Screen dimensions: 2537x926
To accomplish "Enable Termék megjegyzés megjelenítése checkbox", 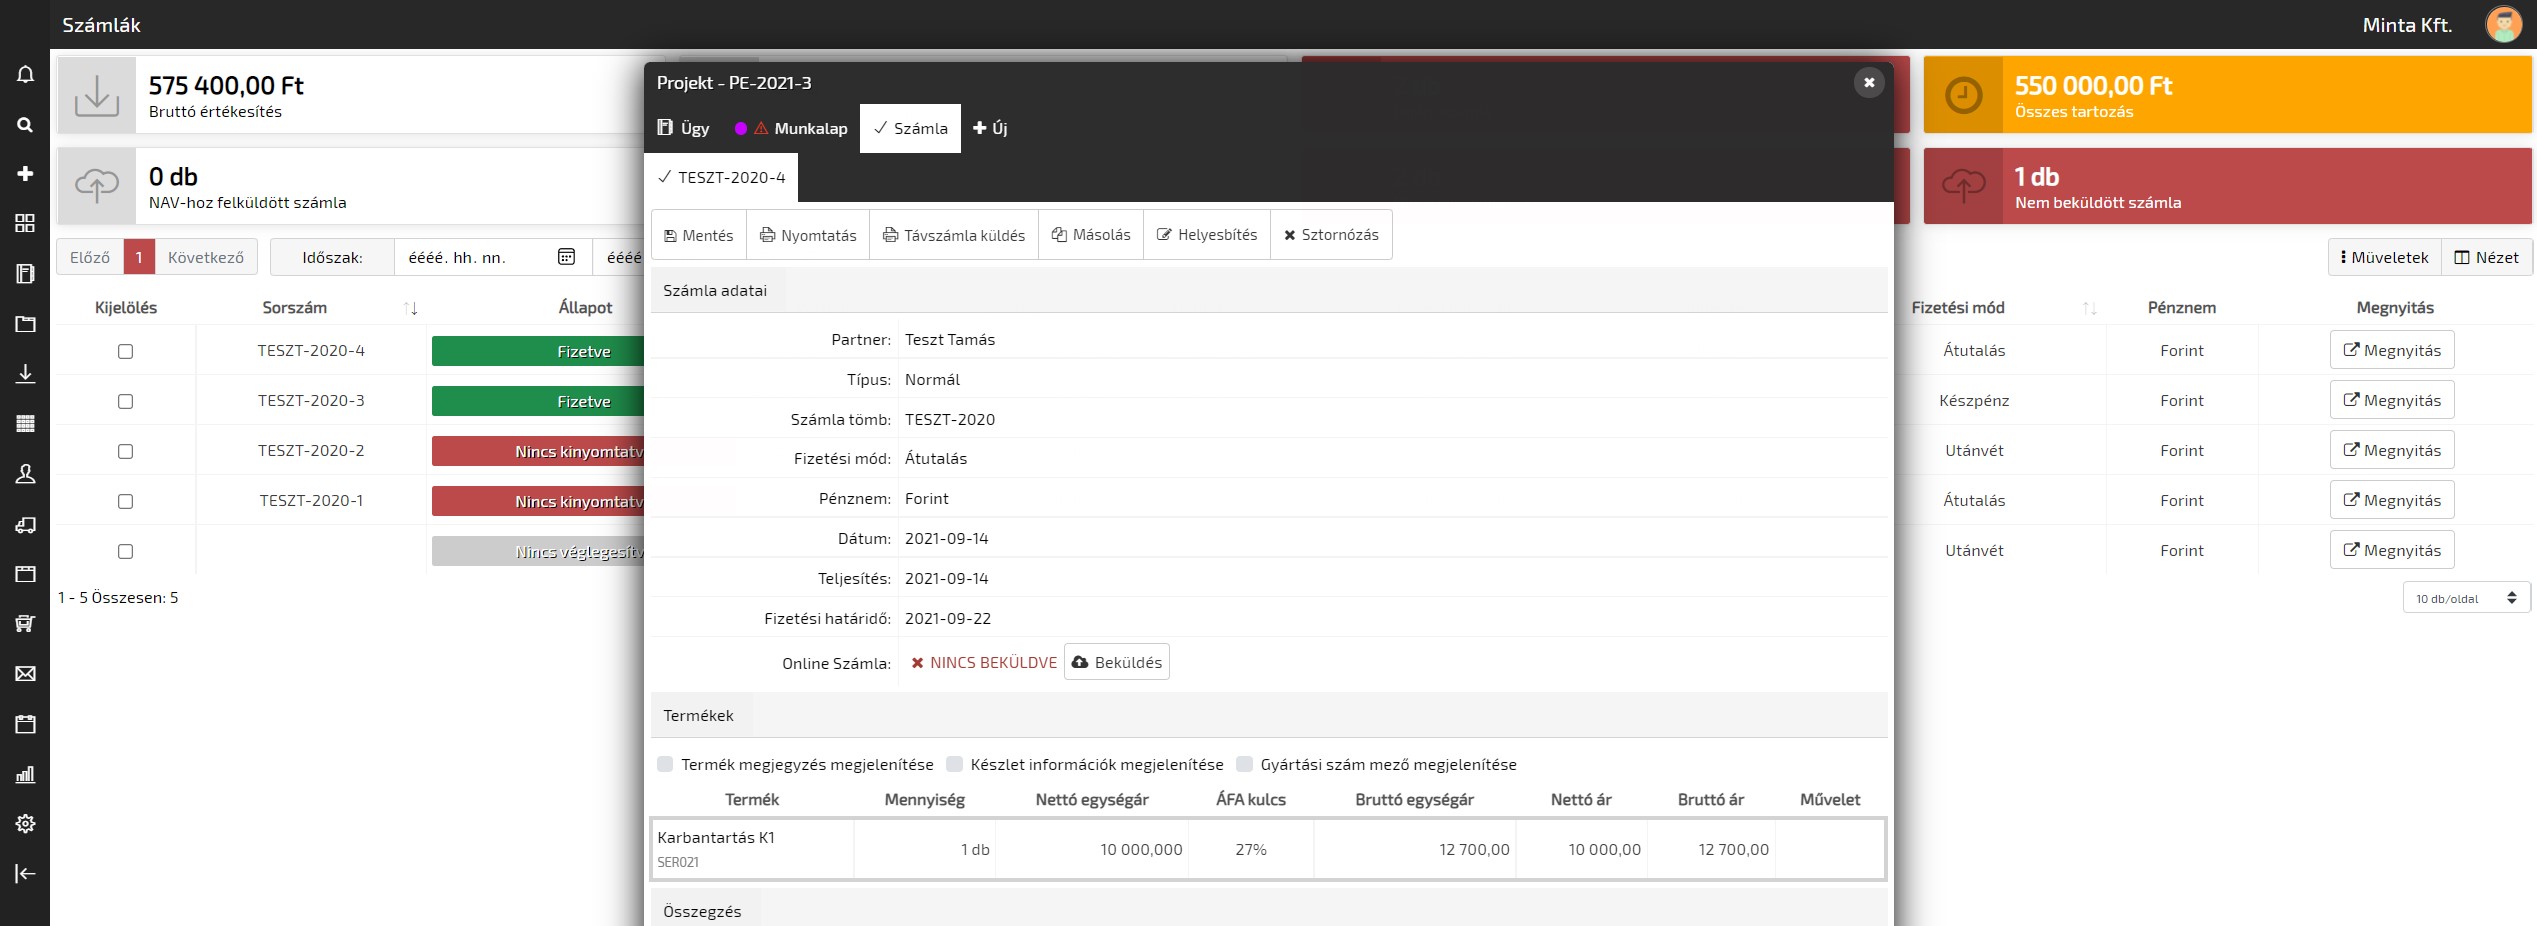I will tap(665, 765).
